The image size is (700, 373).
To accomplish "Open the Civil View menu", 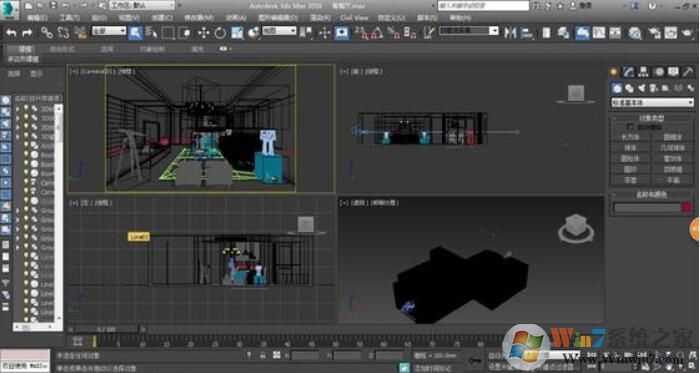I will click(x=354, y=18).
